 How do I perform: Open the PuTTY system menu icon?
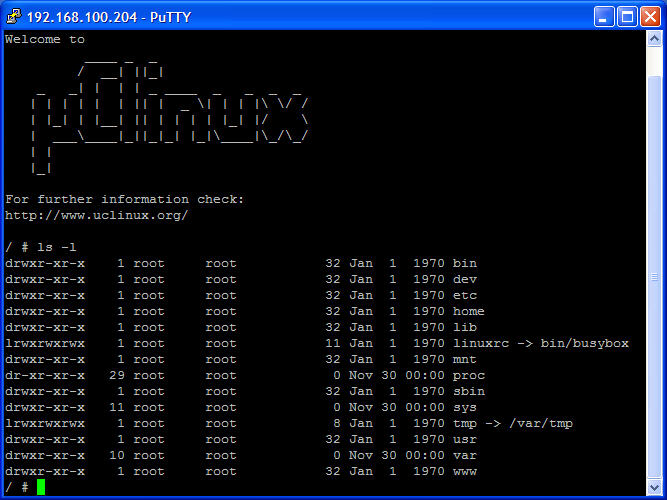pyautogui.click(x=14, y=17)
